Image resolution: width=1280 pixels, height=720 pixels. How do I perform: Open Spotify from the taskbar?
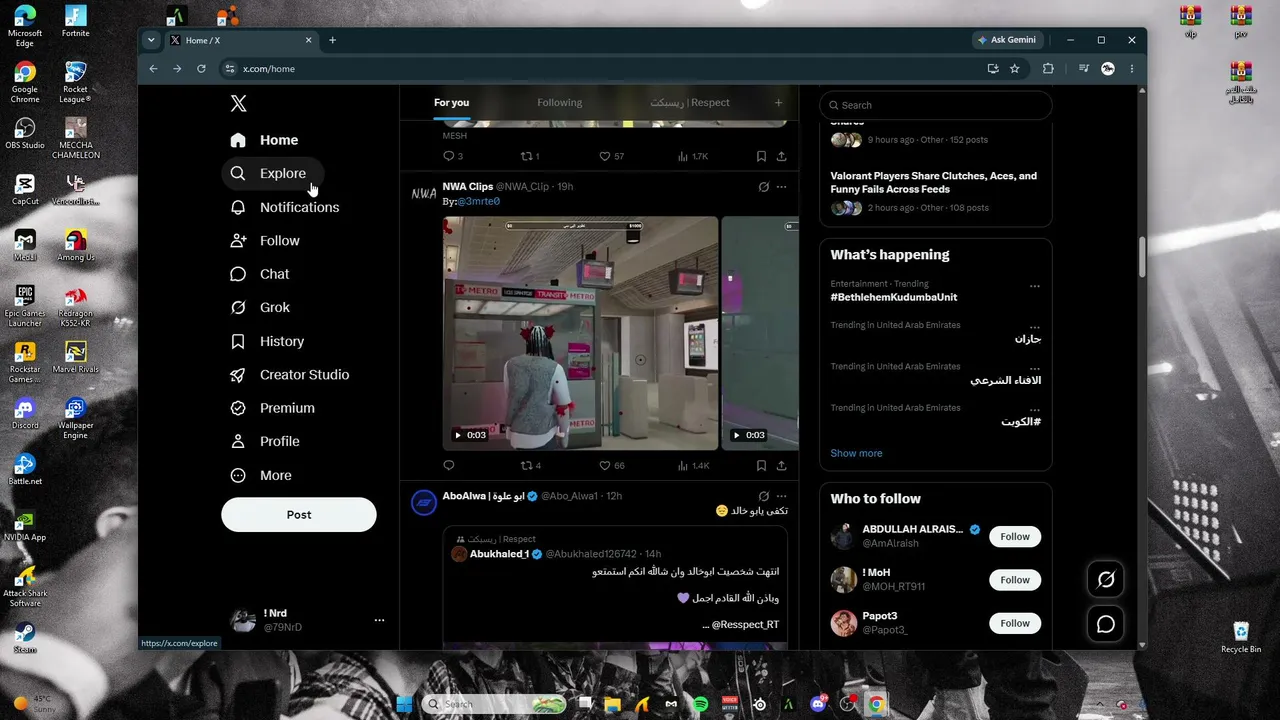[x=701, y=705]
